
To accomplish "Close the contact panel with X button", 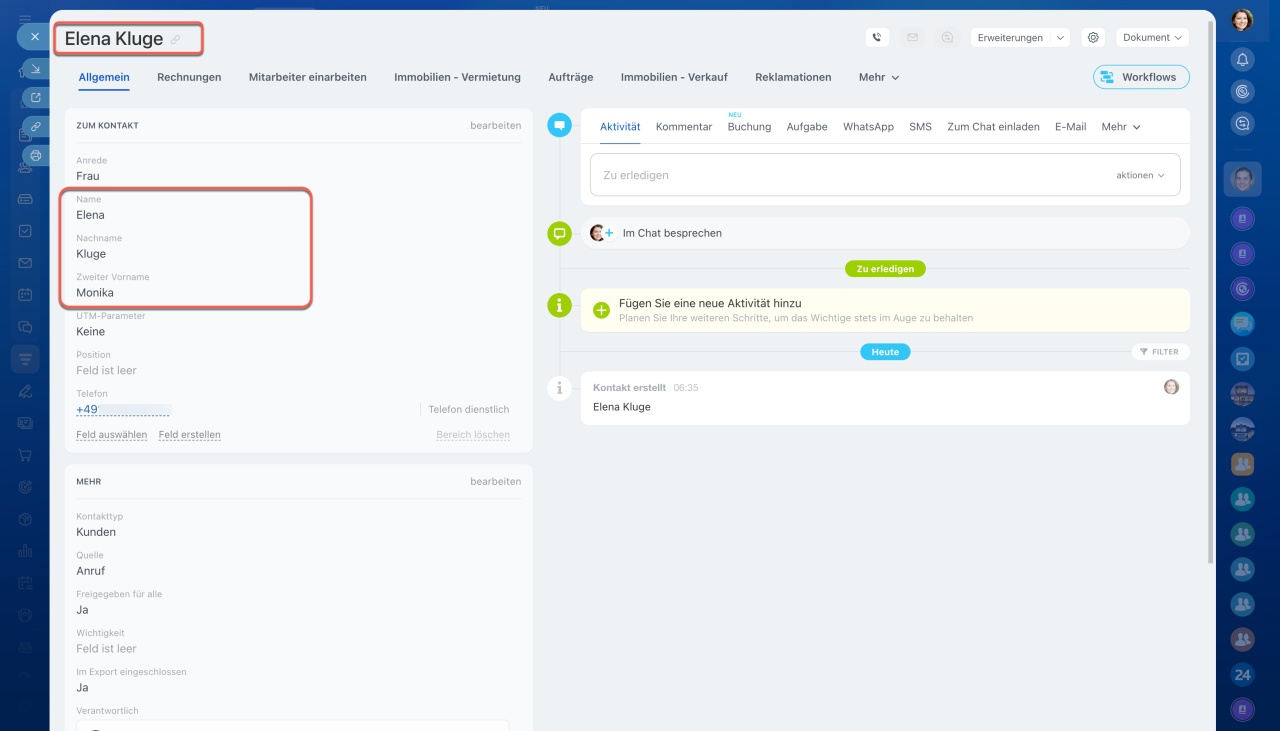I will pyautogui.click(x=34, y=36).
